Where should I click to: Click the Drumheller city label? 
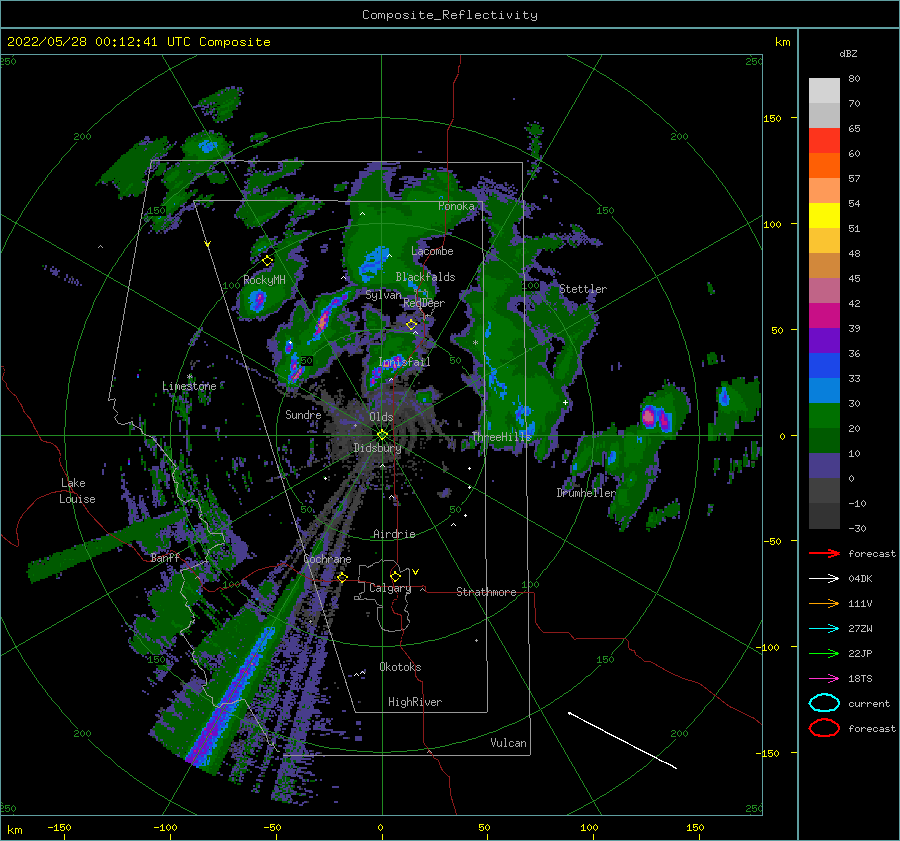(586, 493)
